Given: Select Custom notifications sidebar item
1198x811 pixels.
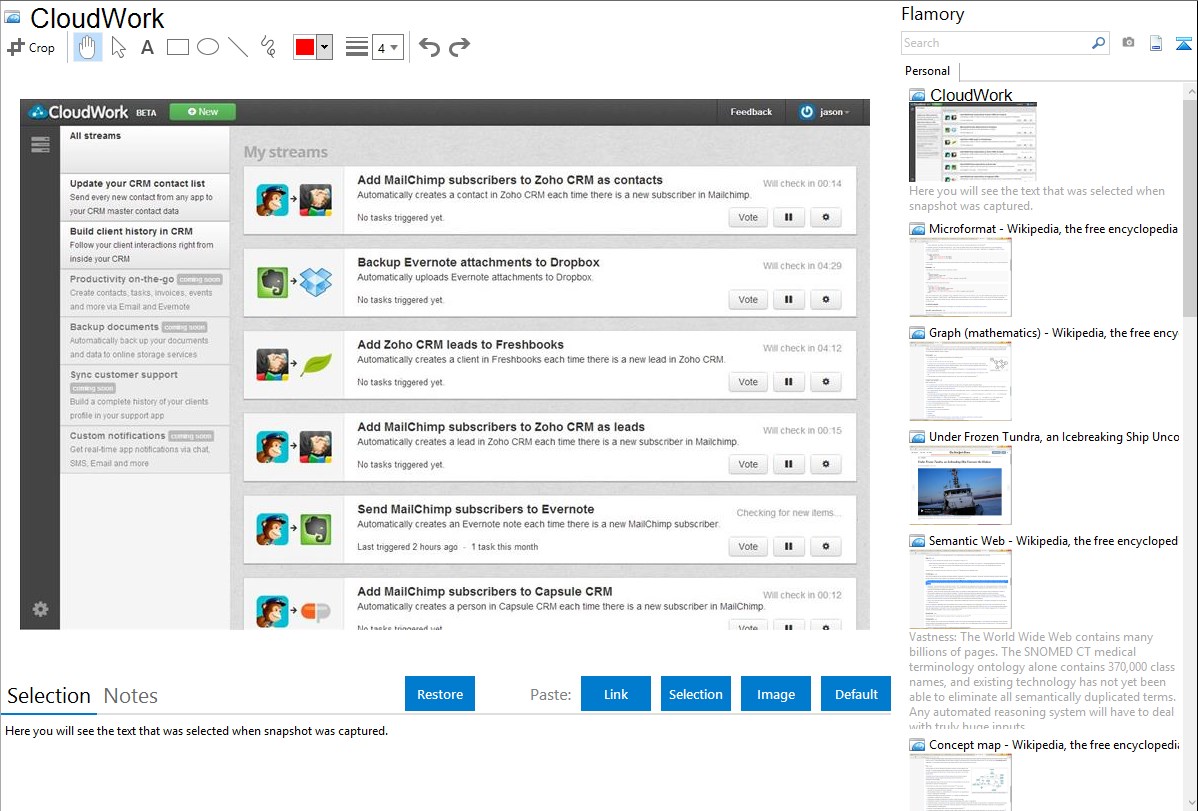Looking at the screenshot, I should (144, 449).
